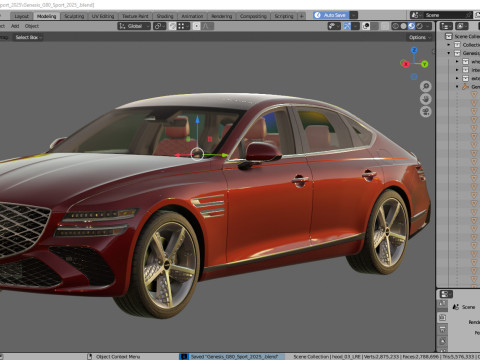Toggle proportional editing

pyautogui.click(x=197, y=26)
